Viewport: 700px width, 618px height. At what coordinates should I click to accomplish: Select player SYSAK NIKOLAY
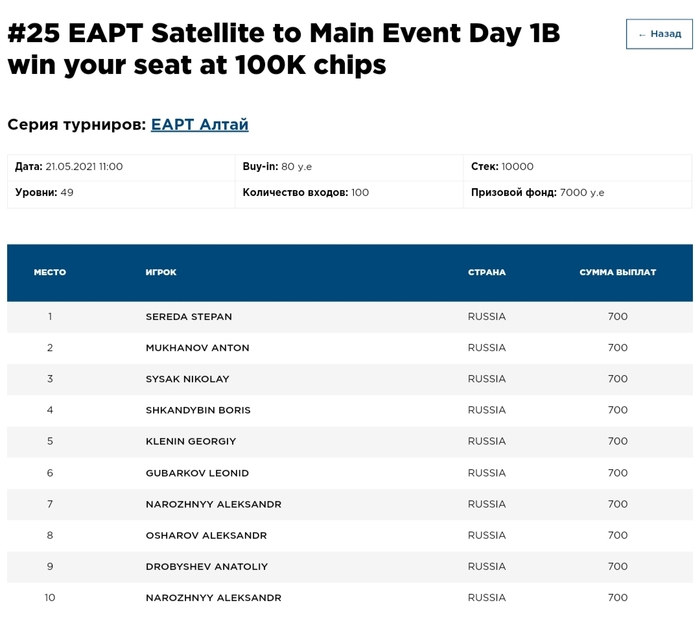[187, 379]
